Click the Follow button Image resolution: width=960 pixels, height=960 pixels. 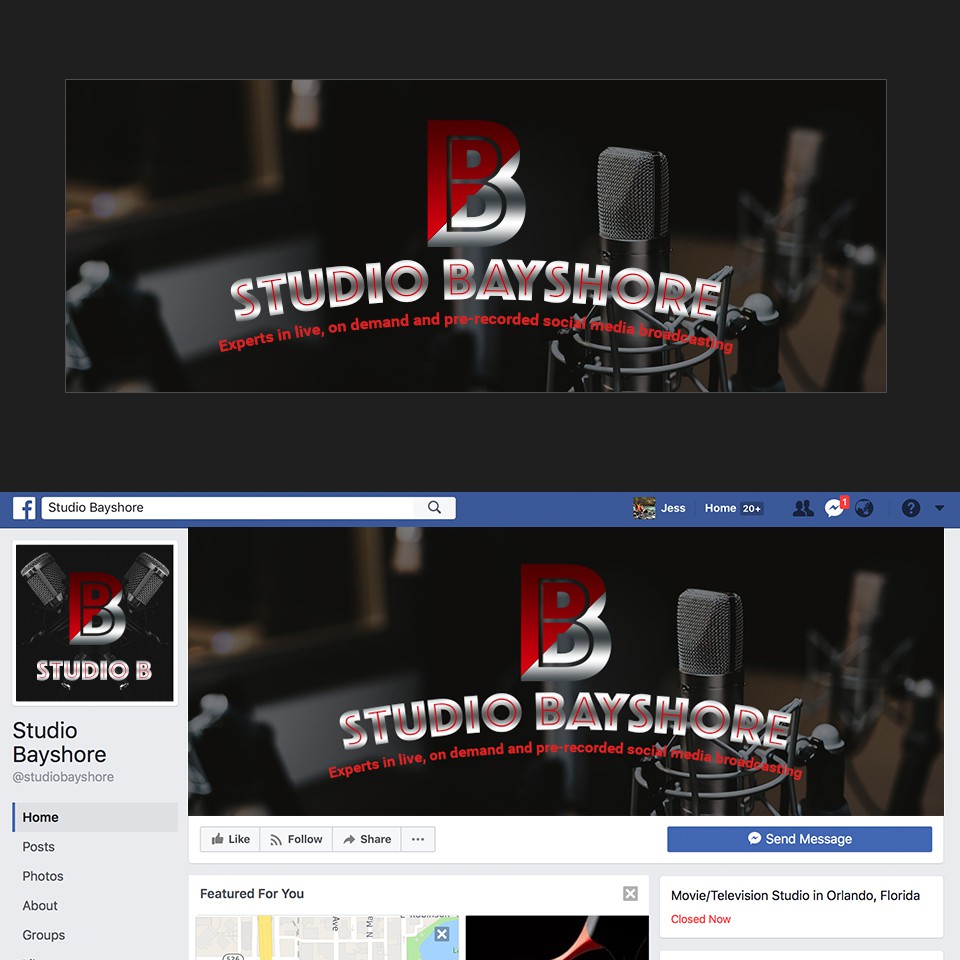click(296, 839)
